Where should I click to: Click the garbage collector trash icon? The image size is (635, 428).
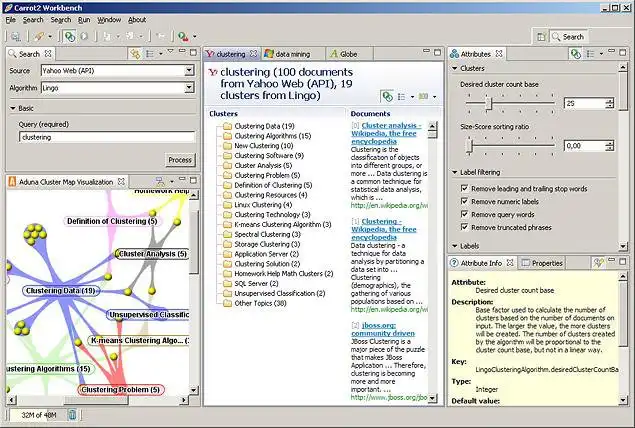coord(73,414)
